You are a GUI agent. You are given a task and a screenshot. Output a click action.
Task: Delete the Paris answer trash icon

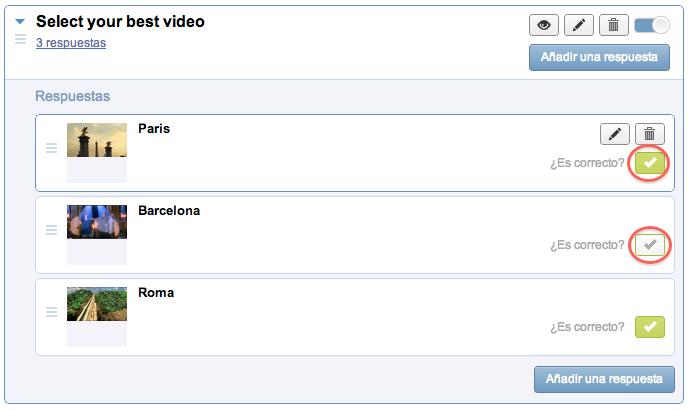tap(650, 134)
